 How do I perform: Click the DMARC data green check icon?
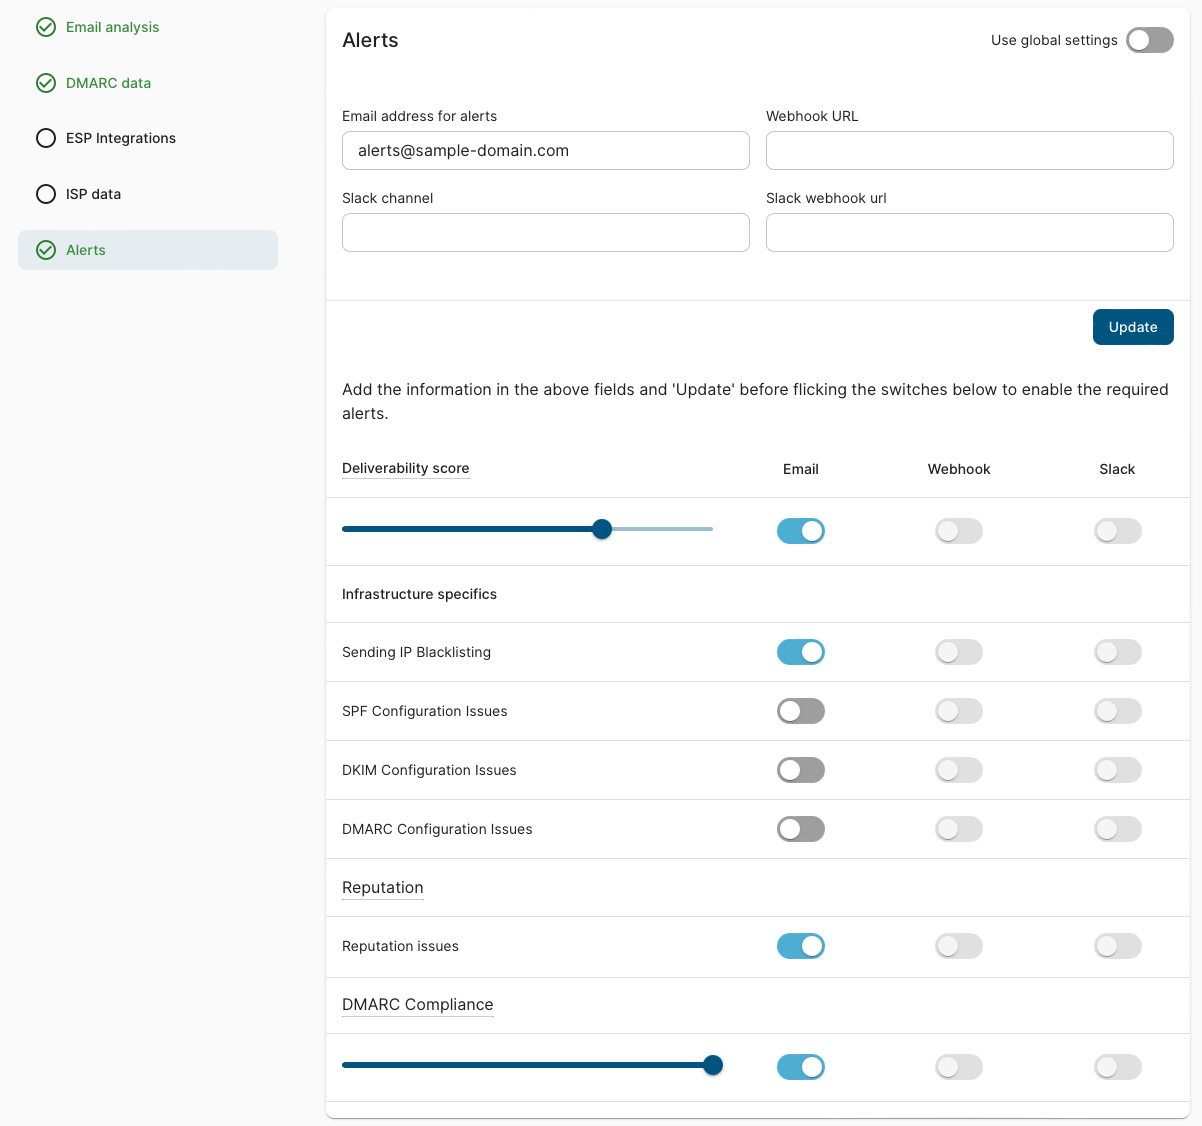click(46, 83)
